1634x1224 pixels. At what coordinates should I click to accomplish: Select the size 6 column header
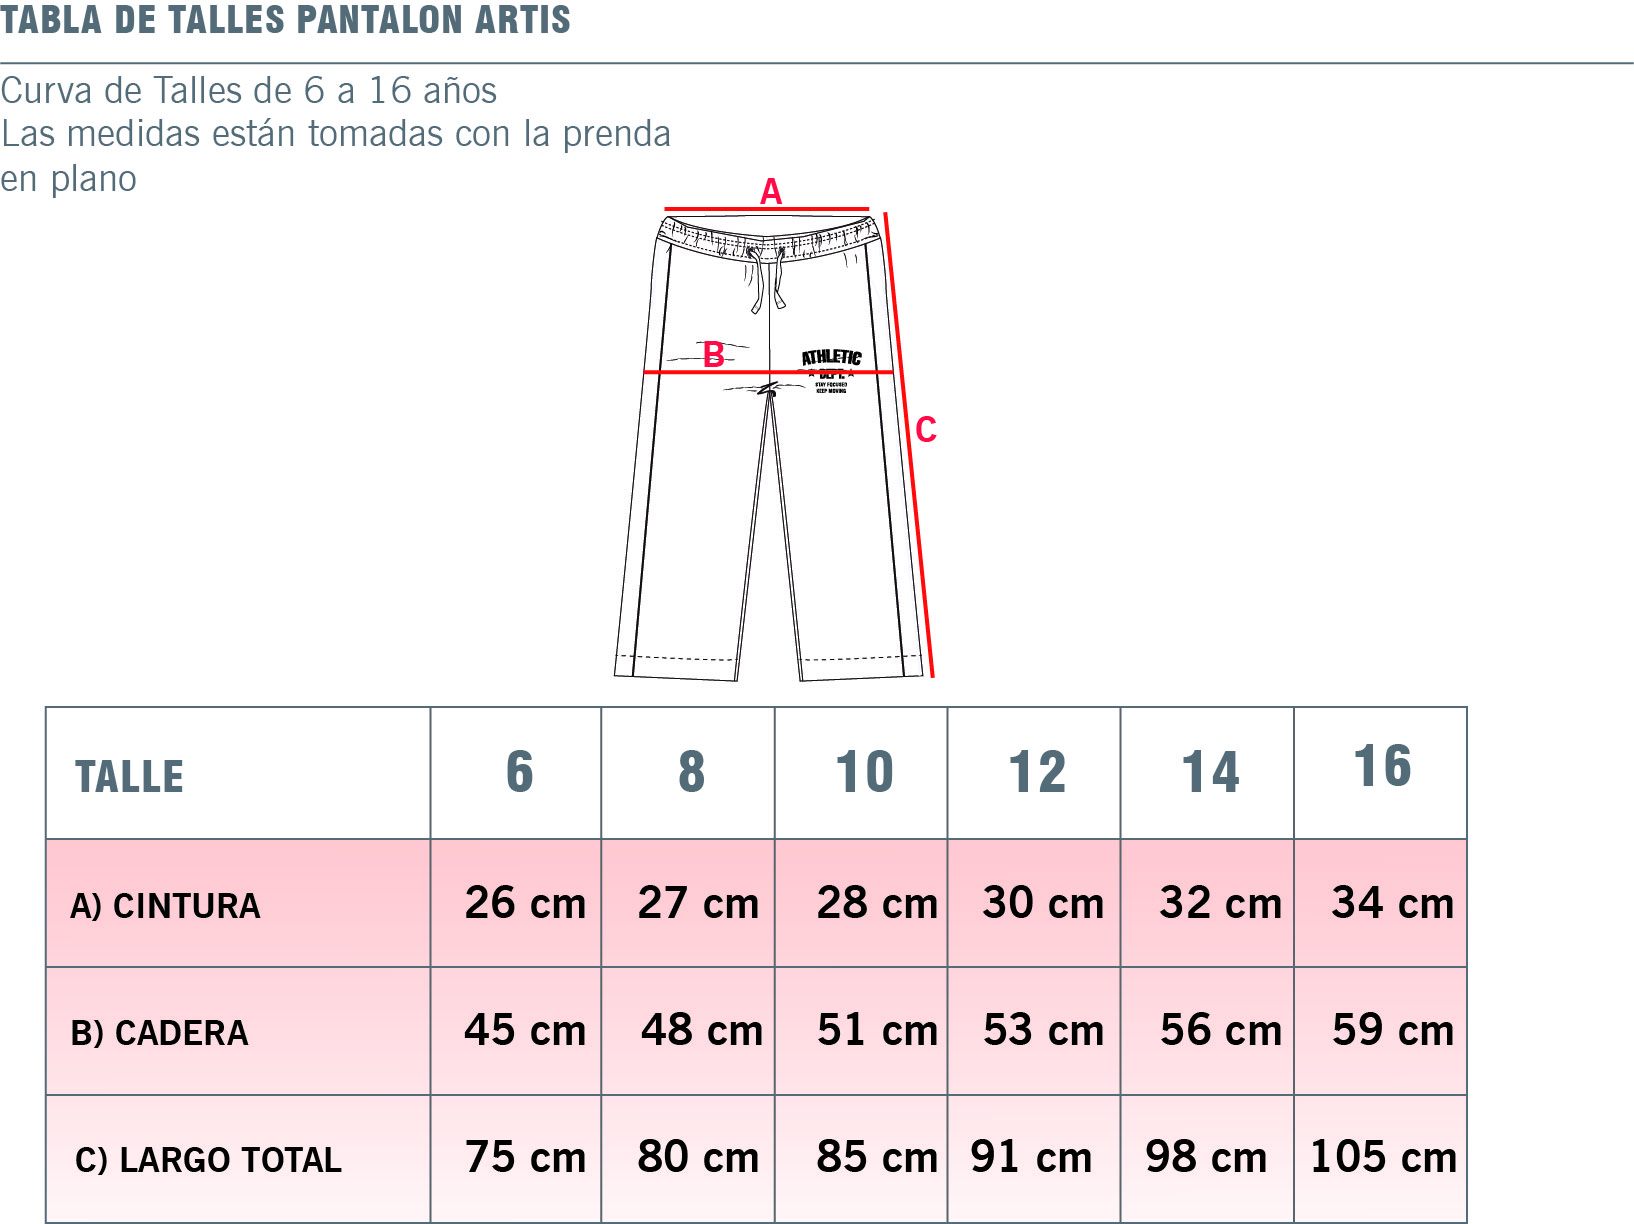[x=516, y=773]
